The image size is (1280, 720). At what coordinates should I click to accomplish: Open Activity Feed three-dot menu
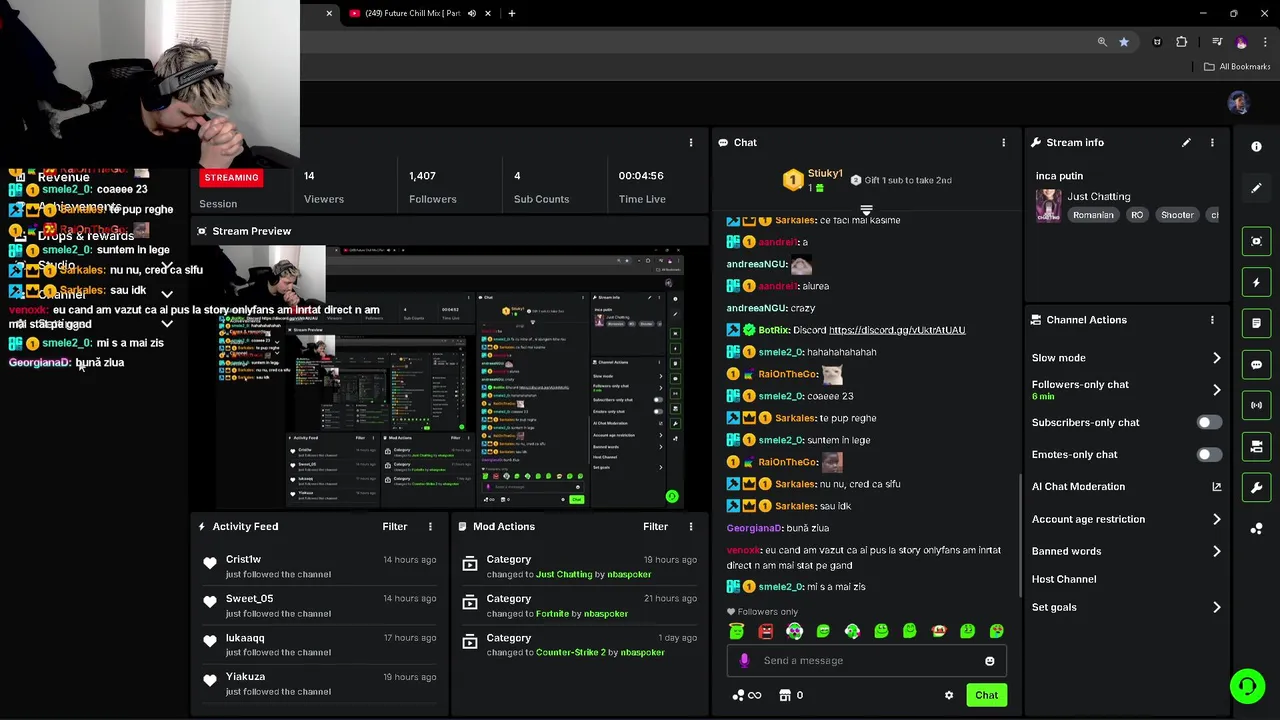point(430,526)
